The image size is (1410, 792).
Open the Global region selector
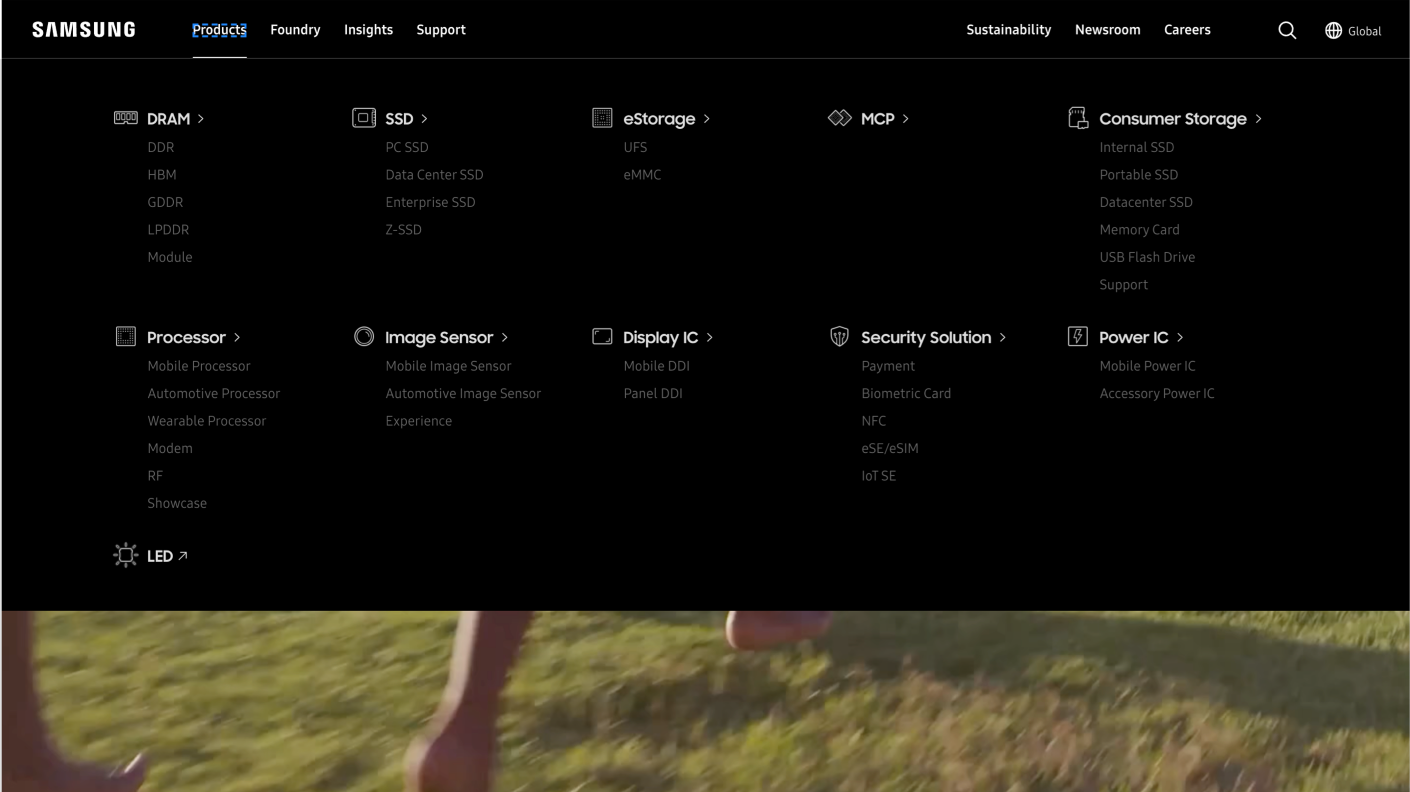coord(1352,31)
